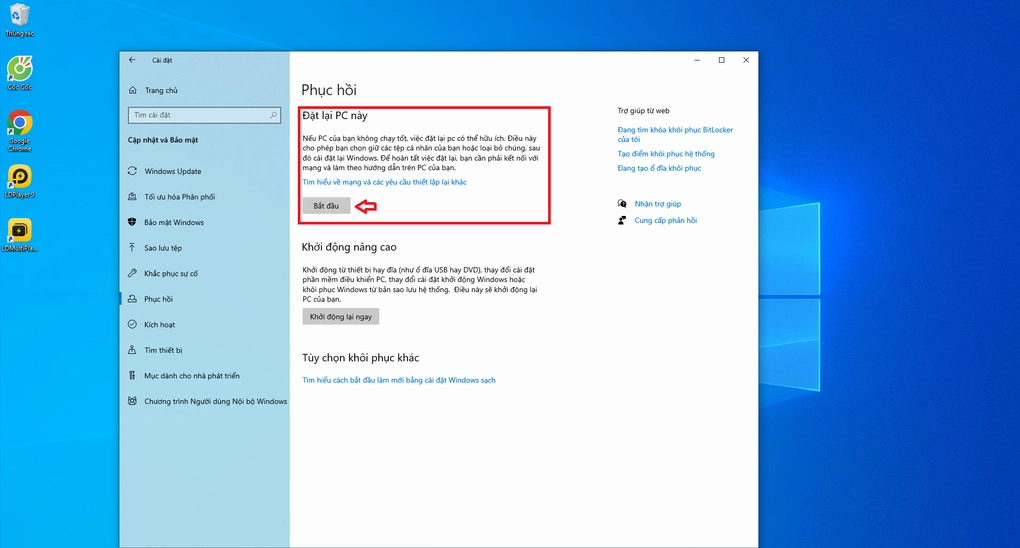Click the search magnifier icon in settings search
The image size is (1020, 548).
(x=274, y=115)
